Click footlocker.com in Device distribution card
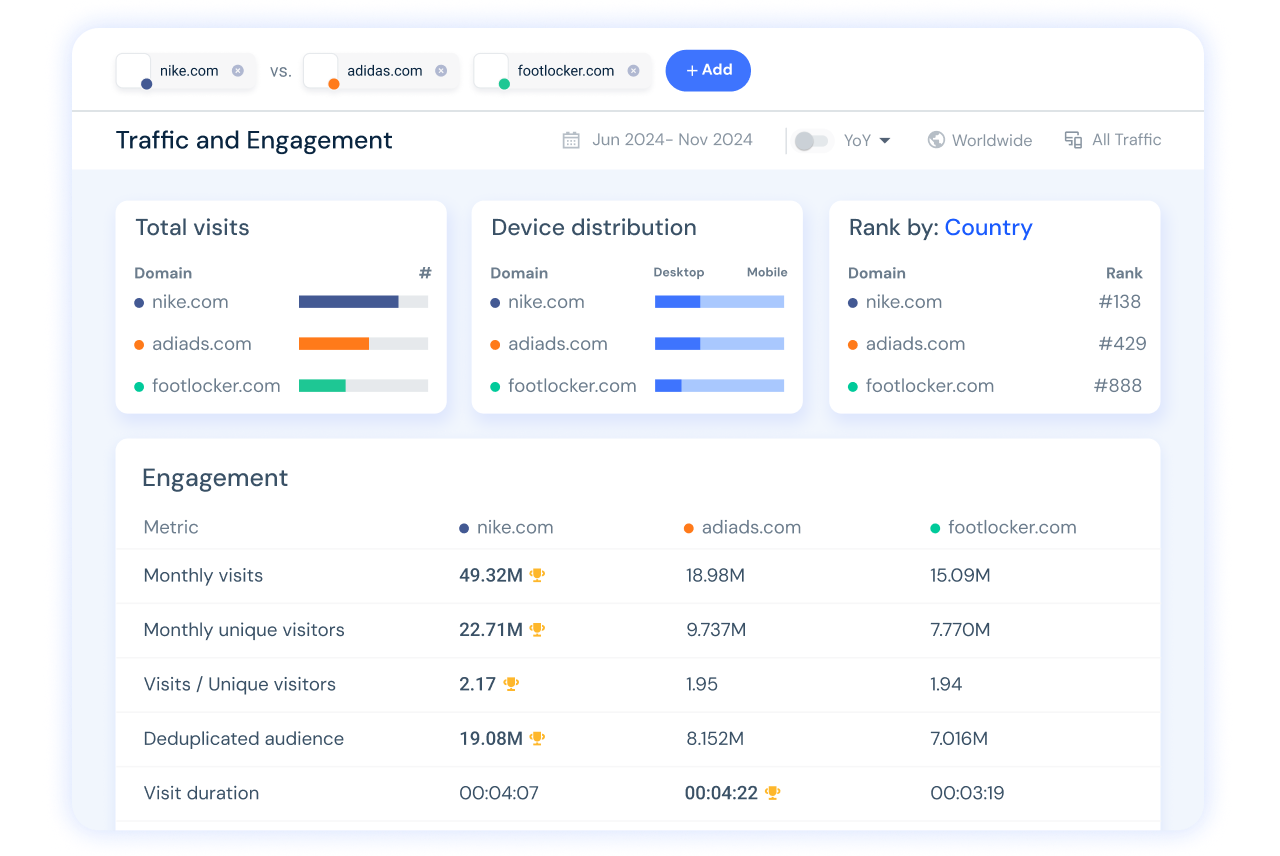1280x856 pixels. [572, 386]
